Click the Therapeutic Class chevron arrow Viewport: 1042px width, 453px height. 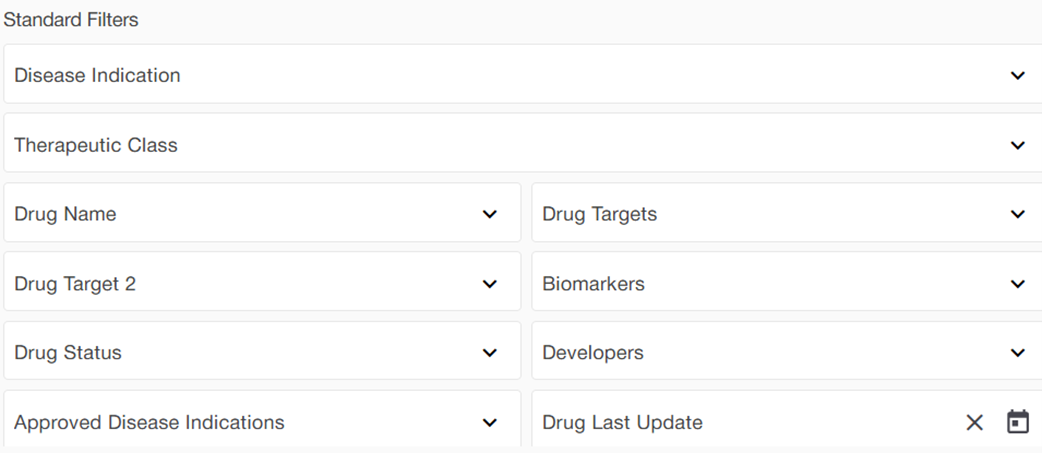(1017, 145)
